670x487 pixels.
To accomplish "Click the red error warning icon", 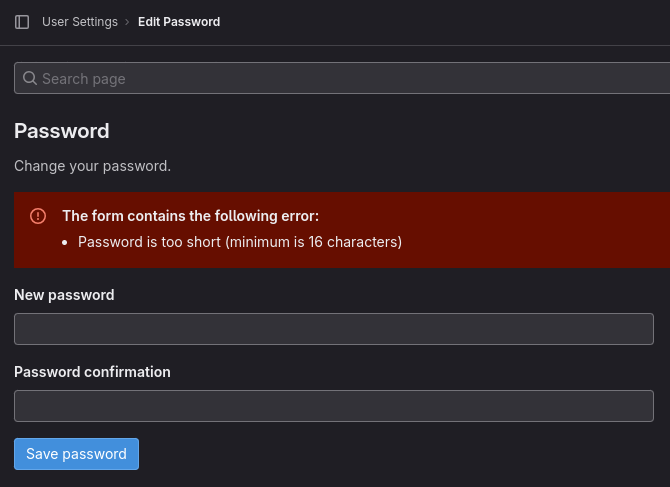I will (x=38, y=216).
